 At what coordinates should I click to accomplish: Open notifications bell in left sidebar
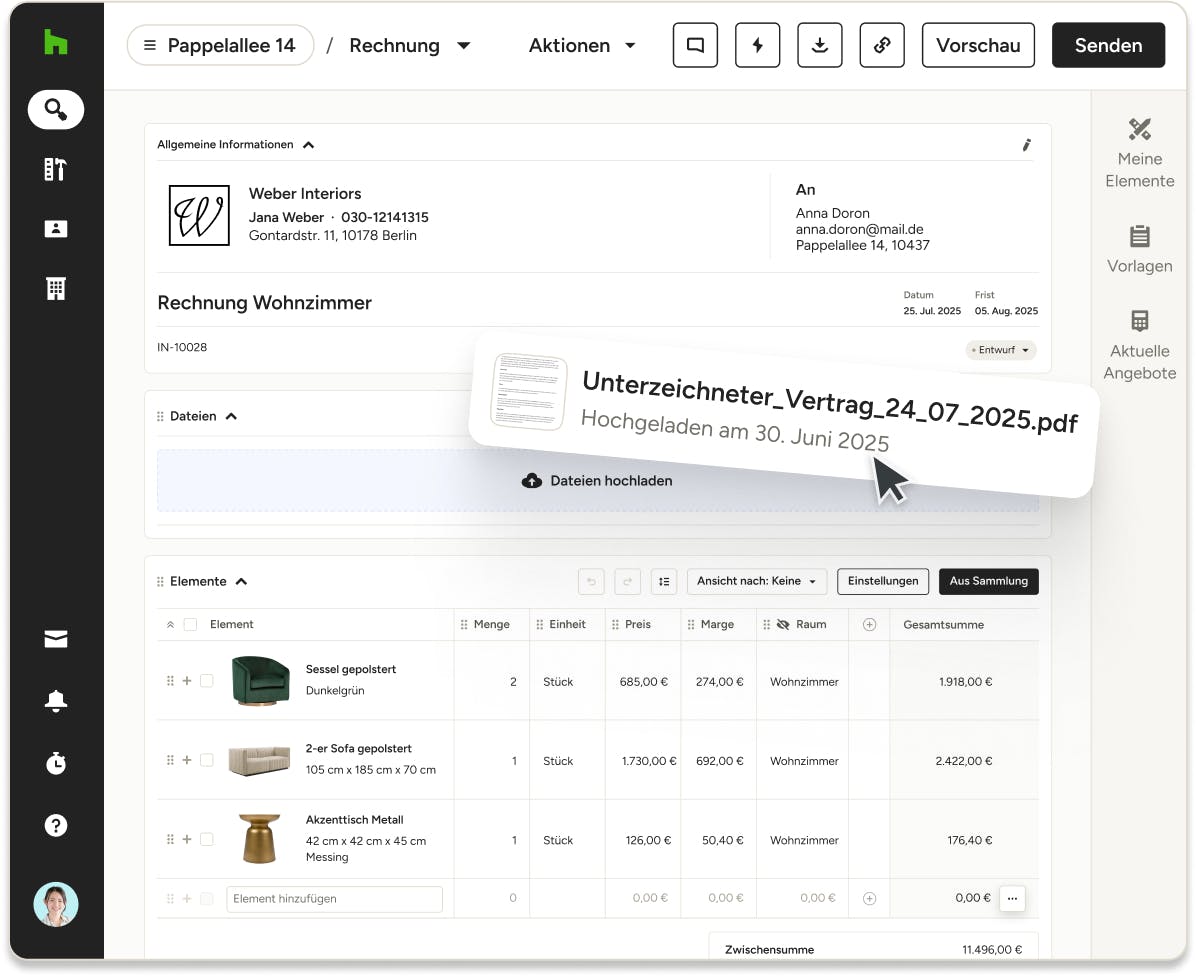[x=56, y=702]
